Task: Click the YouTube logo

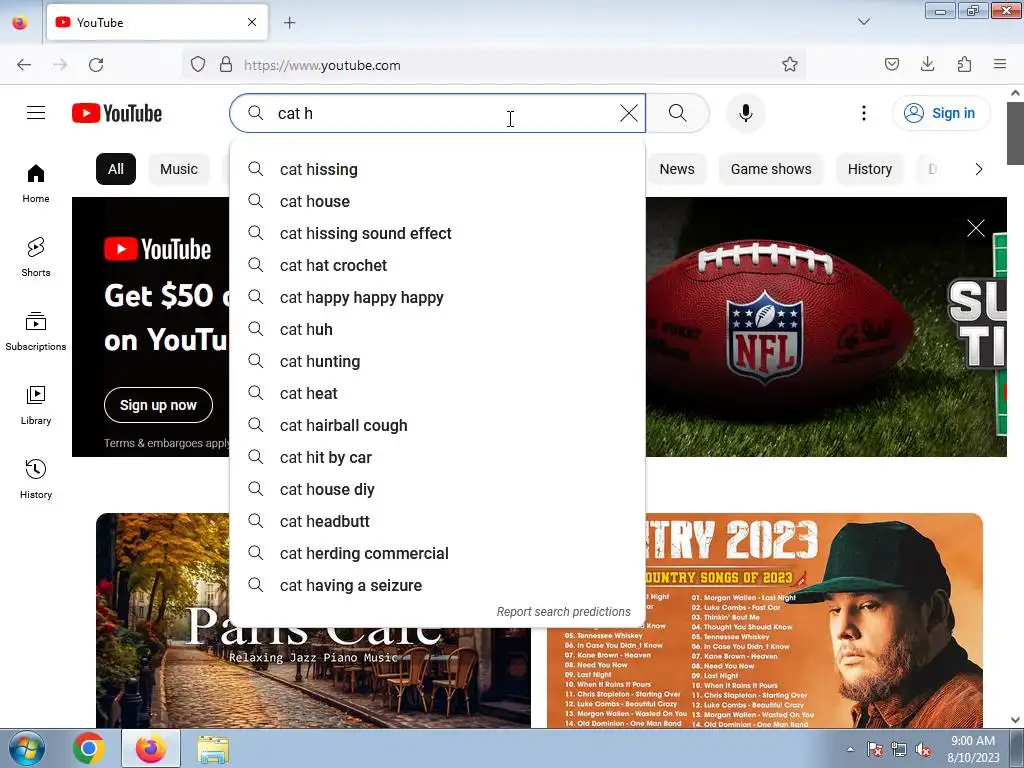Action: [x=117, y=113]
